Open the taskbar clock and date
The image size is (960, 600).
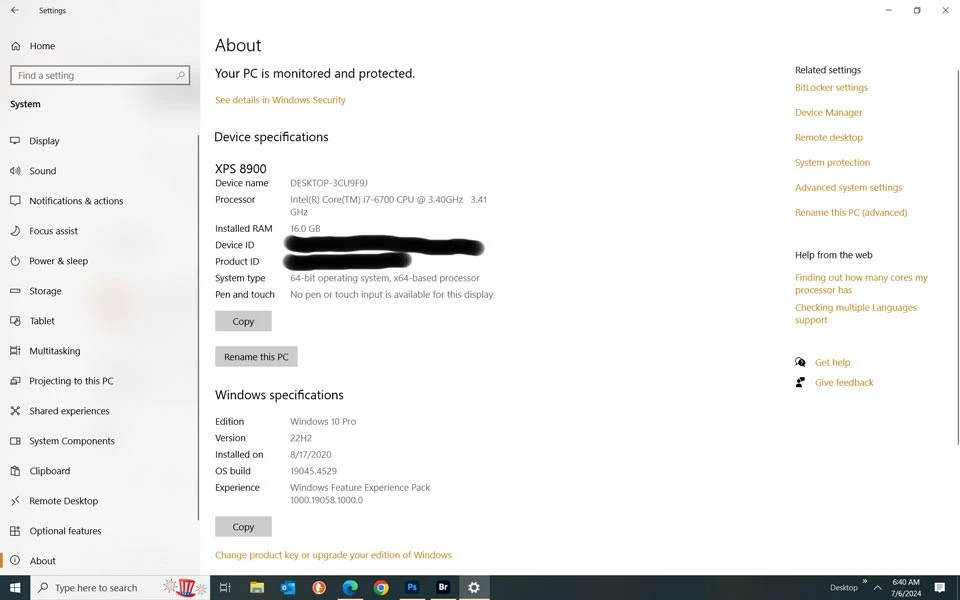point(906,588)
